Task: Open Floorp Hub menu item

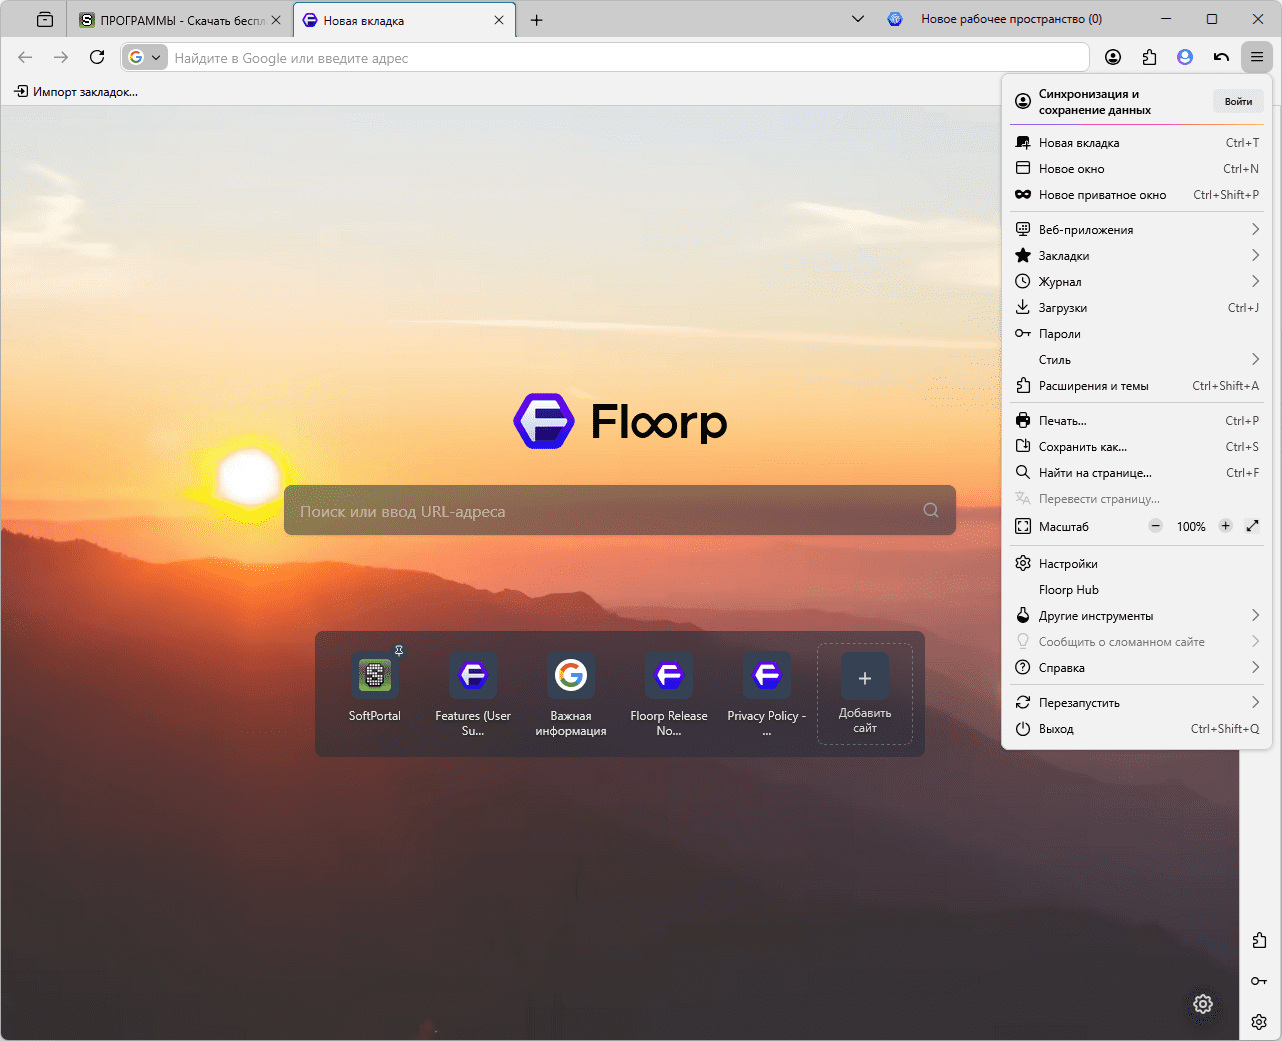Action: coord(1137,590)
